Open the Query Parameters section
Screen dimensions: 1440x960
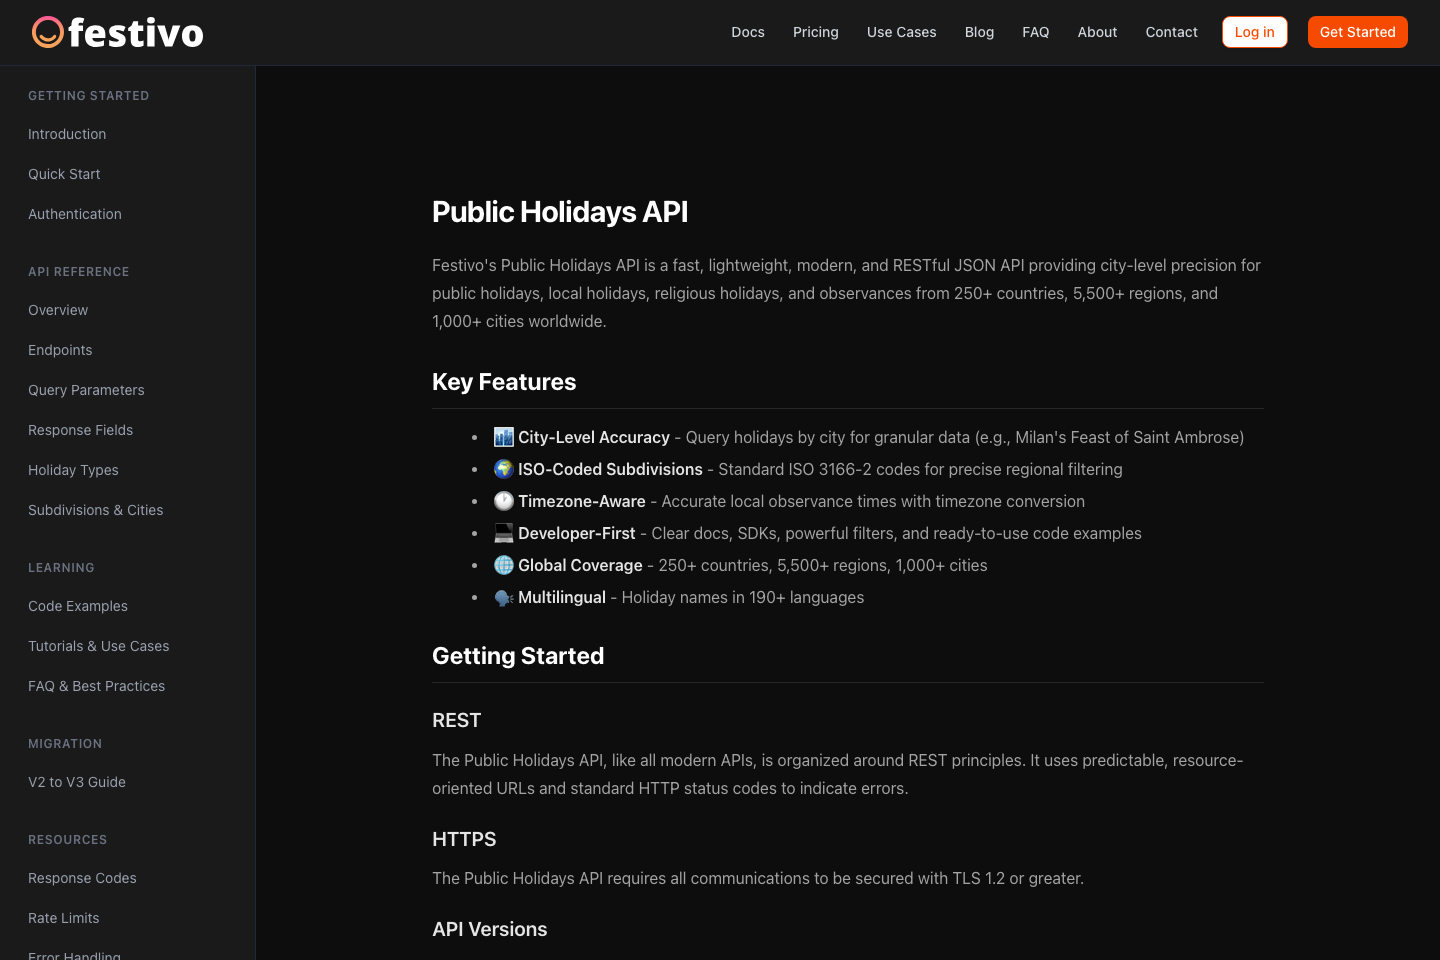(86, 390)
